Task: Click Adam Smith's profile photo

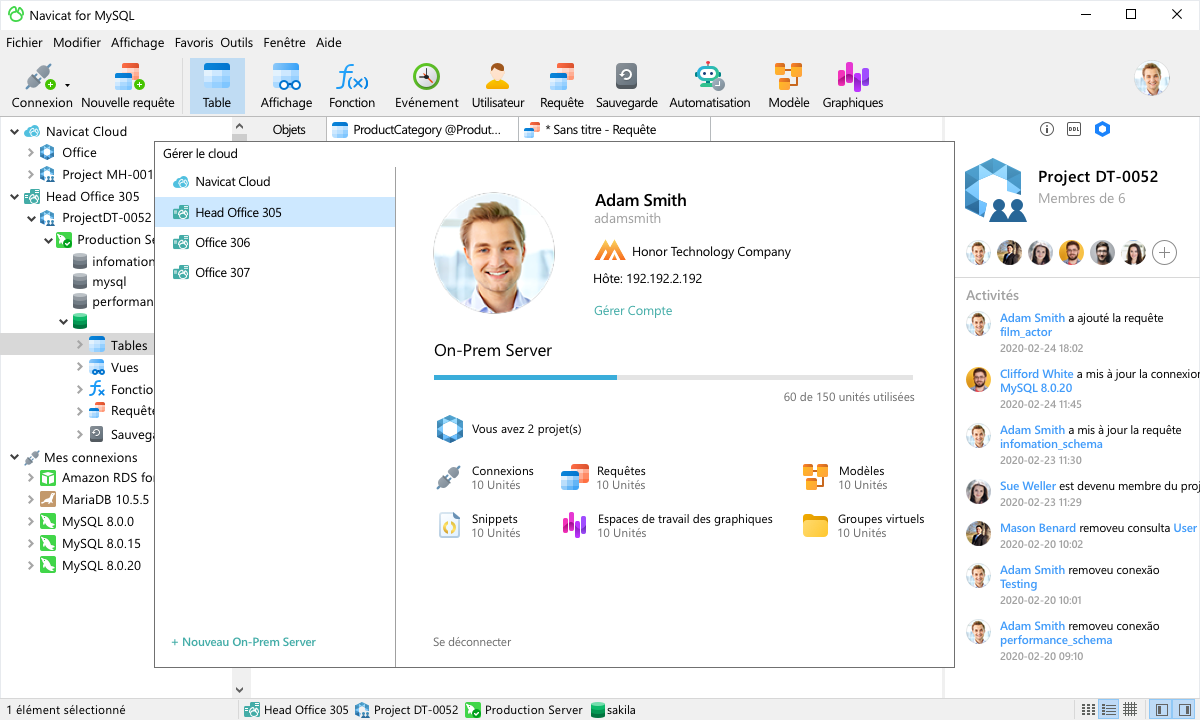Action: pyautogui.click(x=494, y=254)
